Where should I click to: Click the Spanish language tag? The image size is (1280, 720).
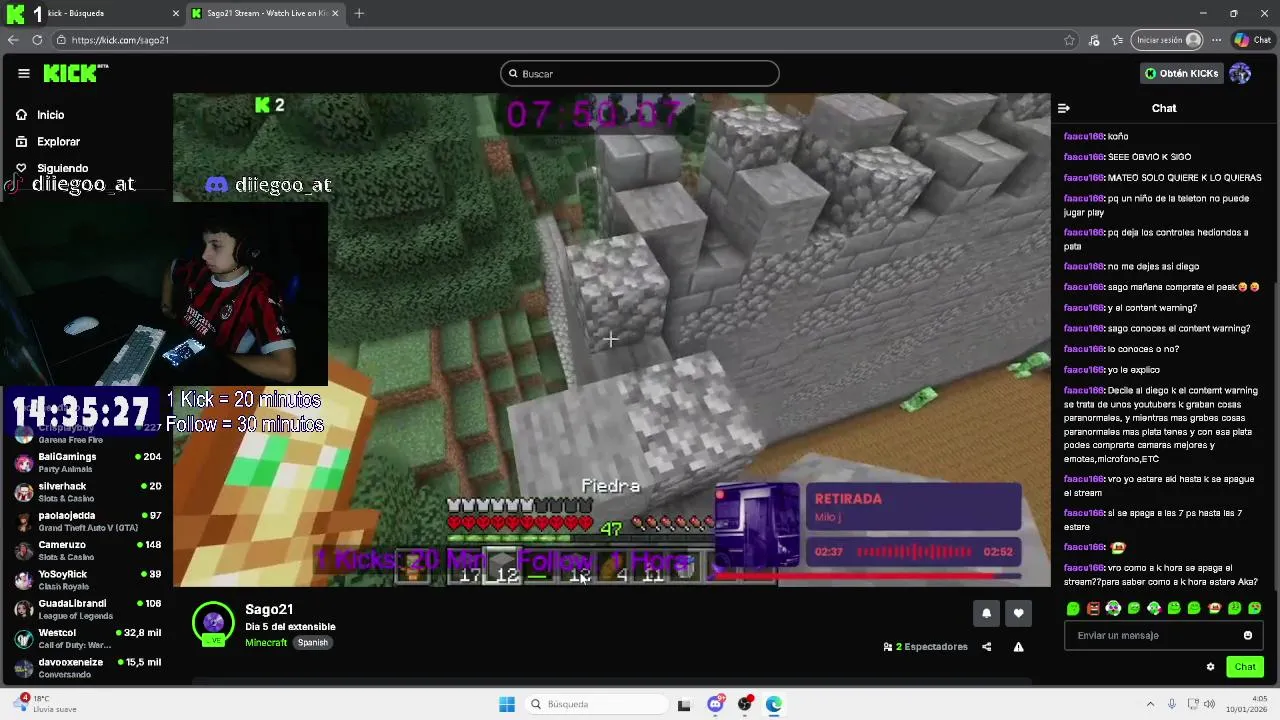coord(312,642)
